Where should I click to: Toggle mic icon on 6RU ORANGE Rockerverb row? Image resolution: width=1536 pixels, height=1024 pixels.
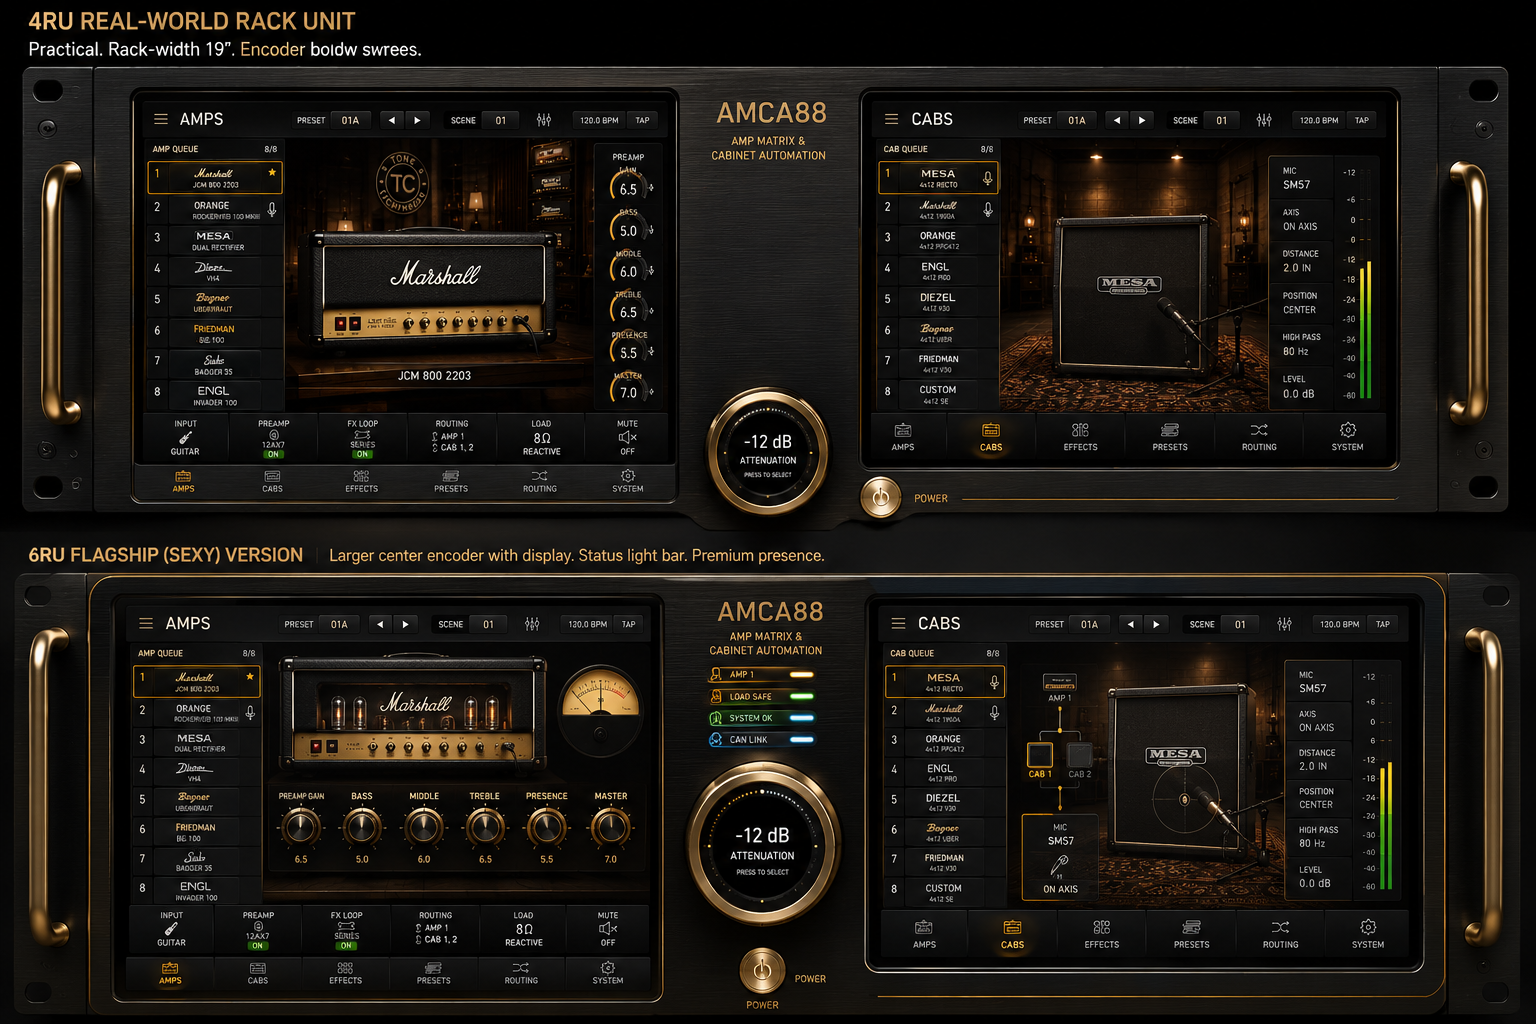click(x=250, y=713)
